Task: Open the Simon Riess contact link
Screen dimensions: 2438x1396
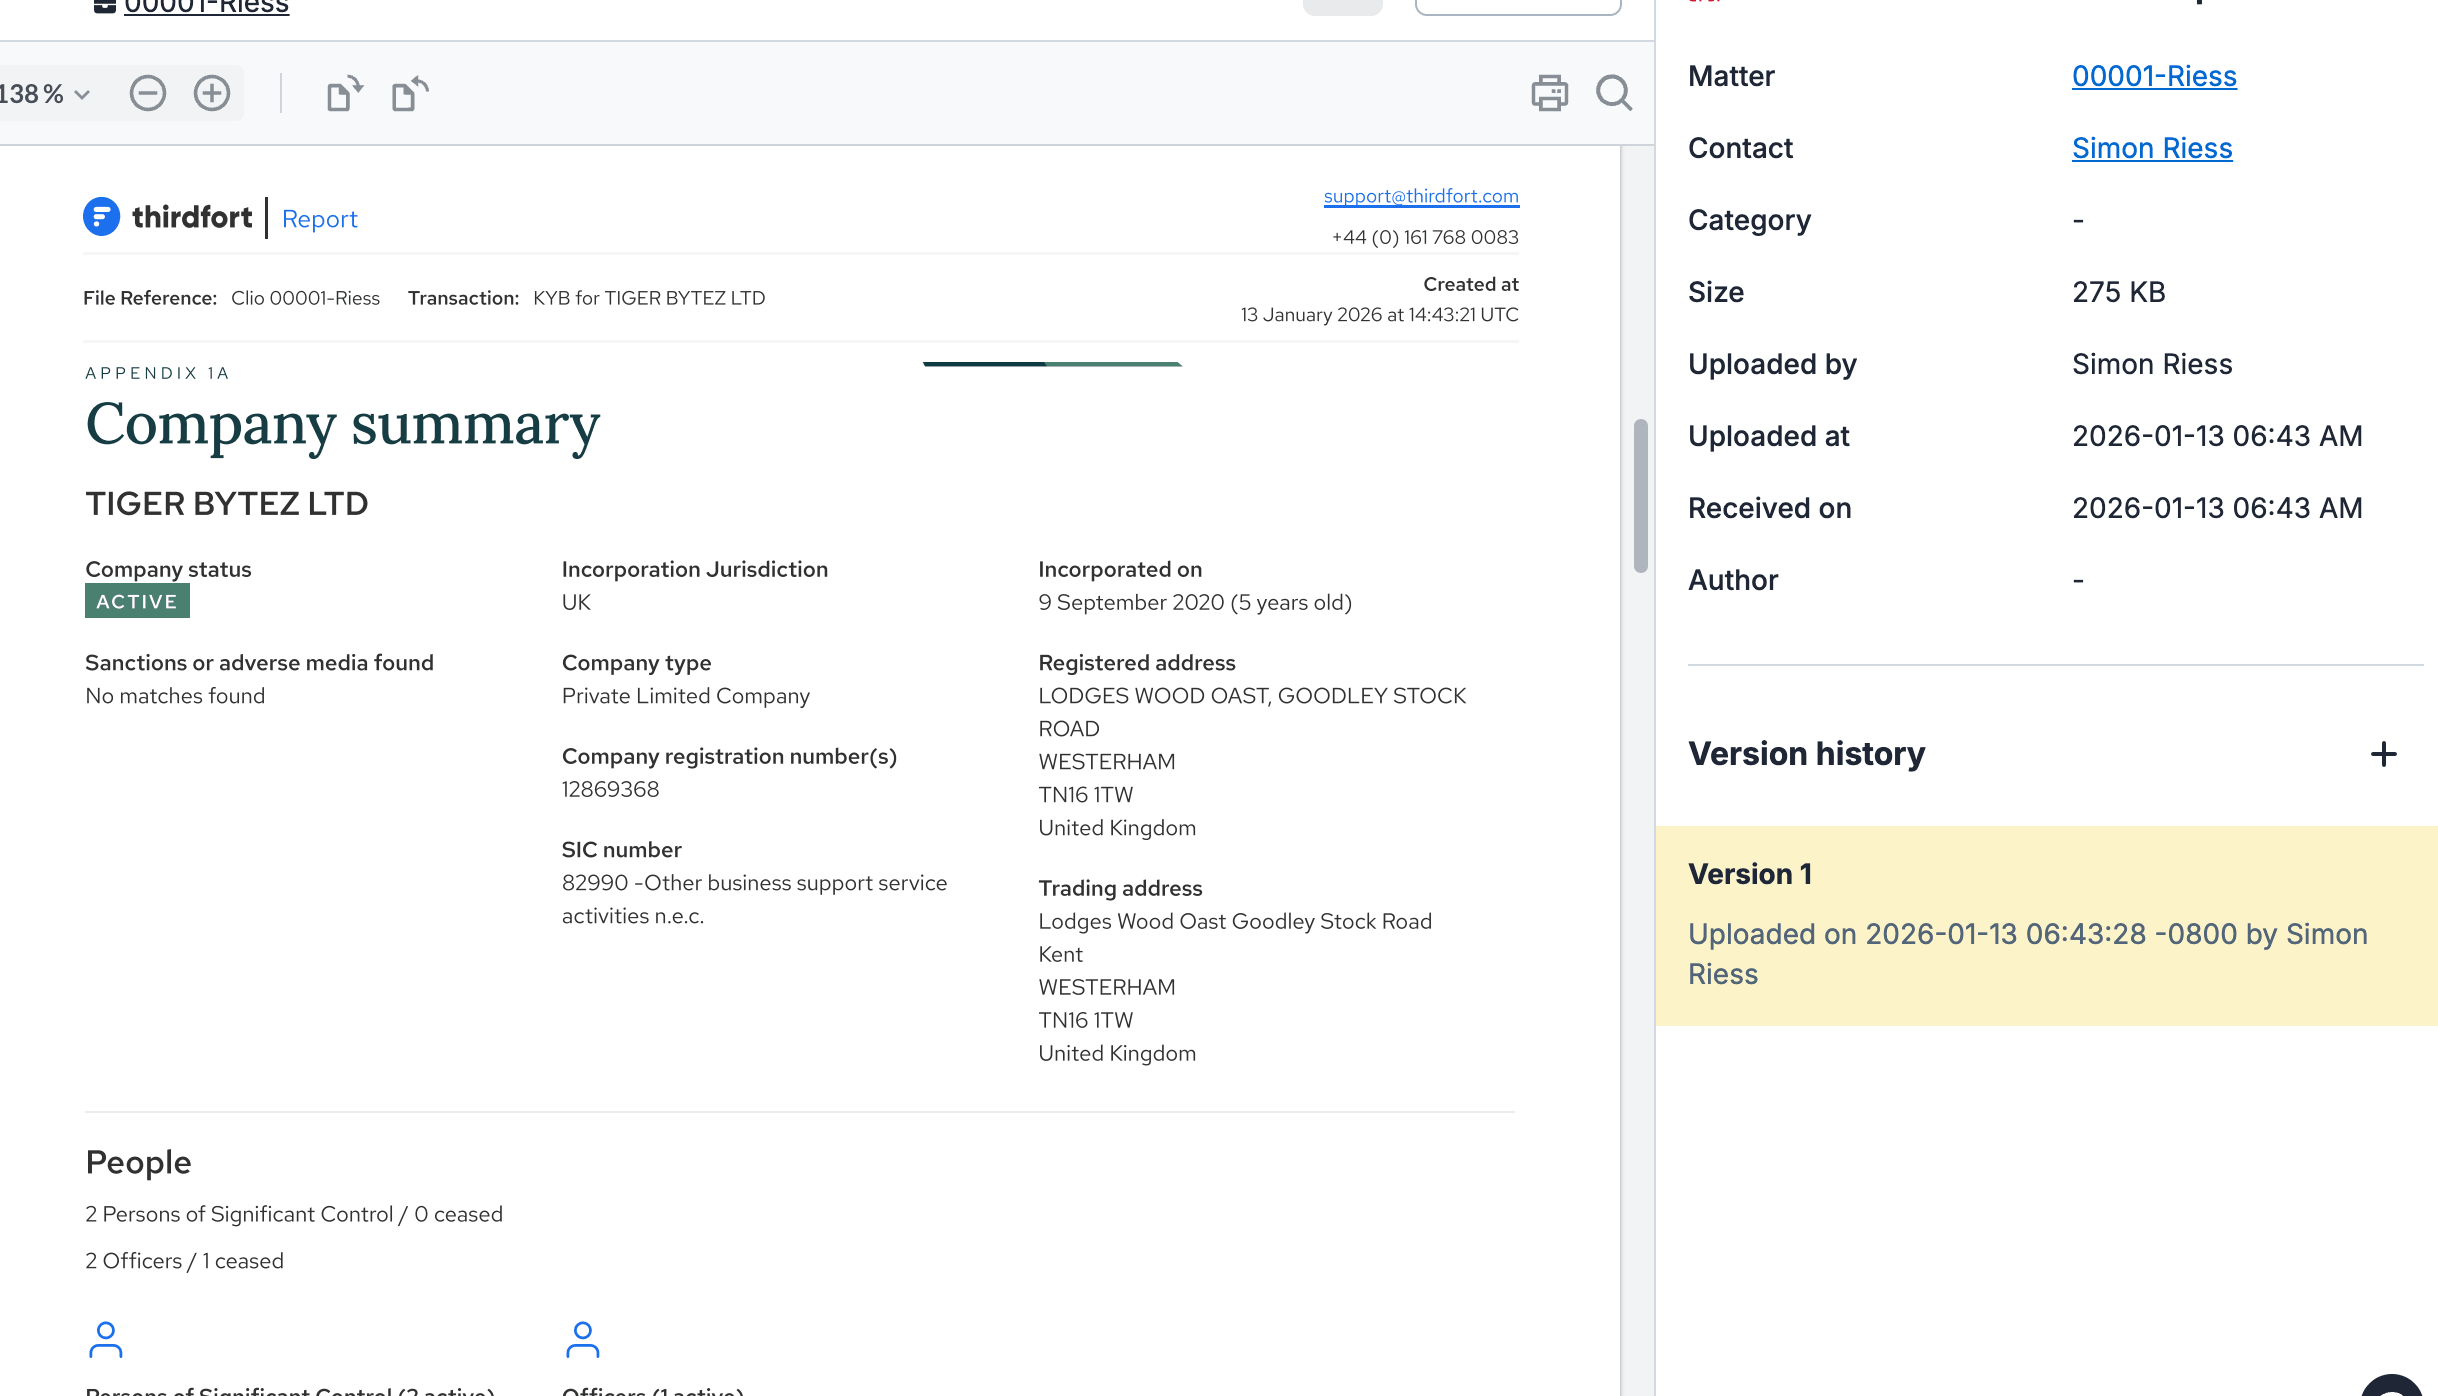Action: click(2151, 148)
